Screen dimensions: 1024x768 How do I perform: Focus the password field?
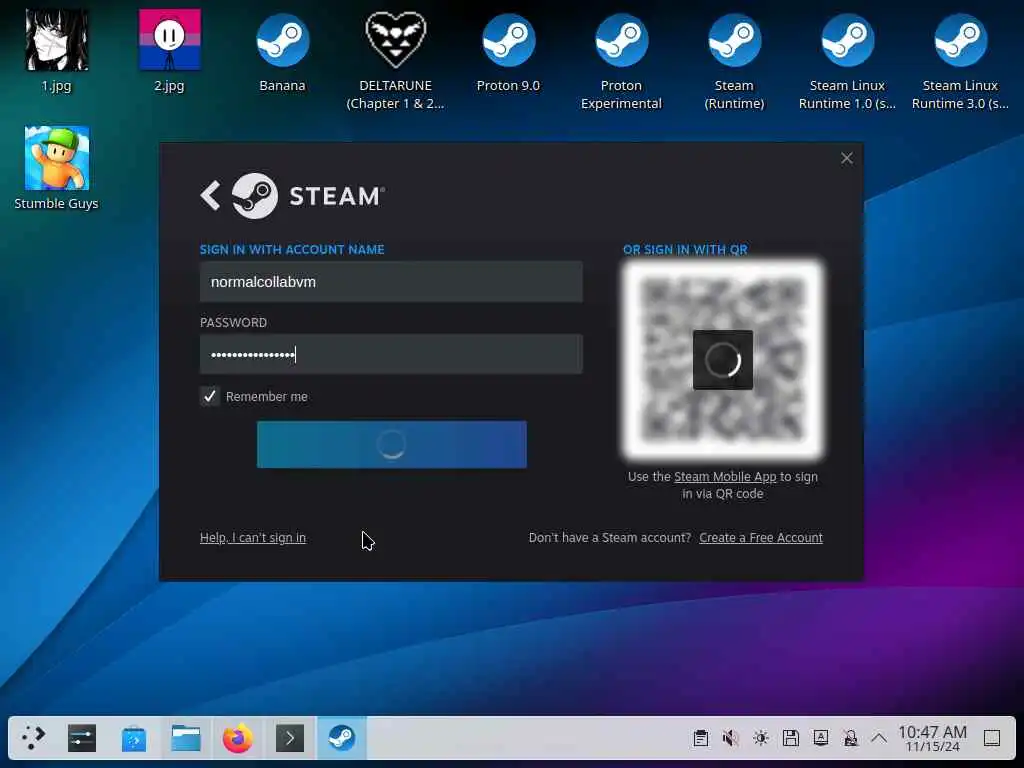[x=391, y=354]
